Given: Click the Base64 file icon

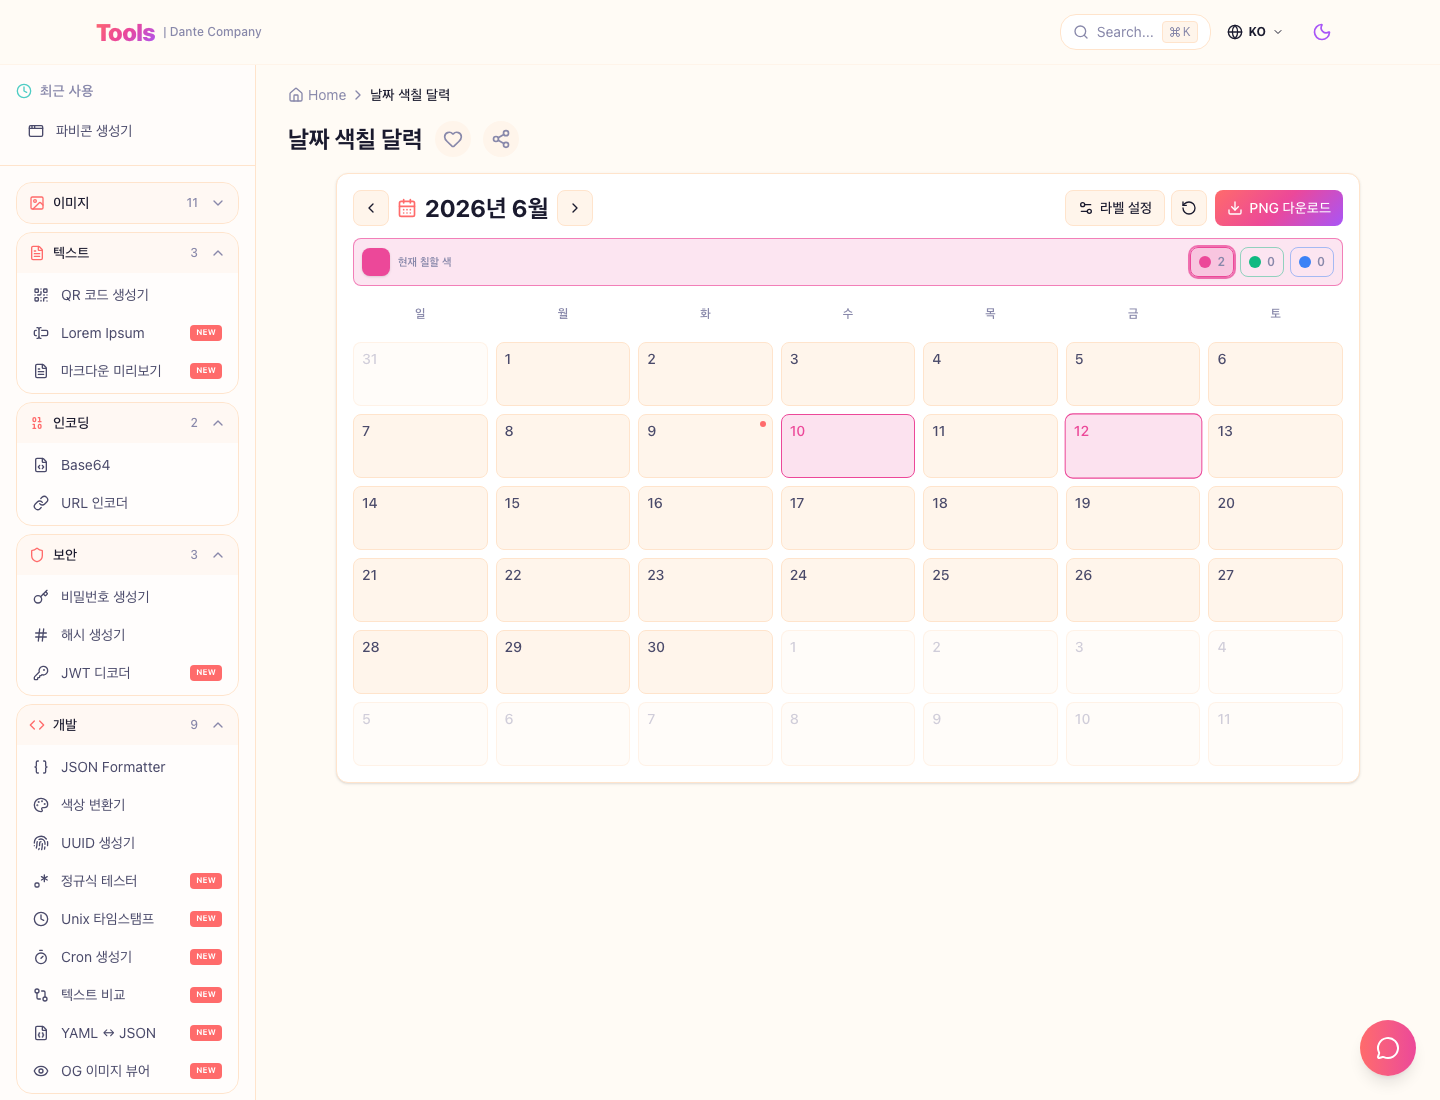Looking at the screenshot, I should (x=41, y=465).
